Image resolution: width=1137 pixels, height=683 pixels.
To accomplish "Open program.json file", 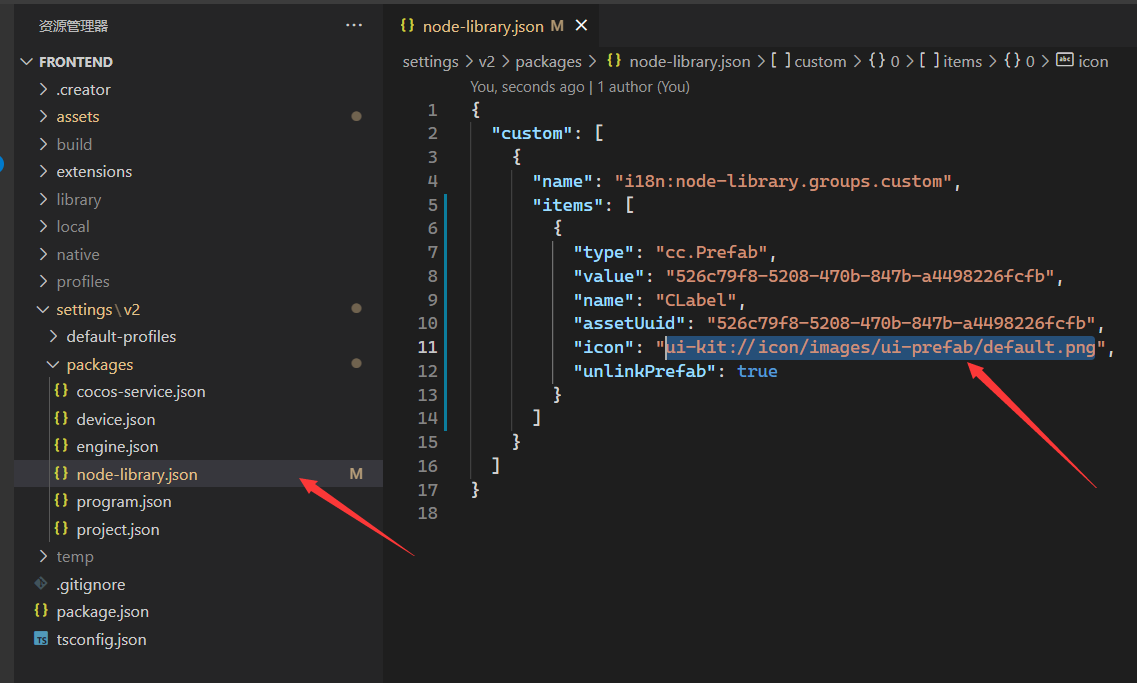I will click(124, 502).
